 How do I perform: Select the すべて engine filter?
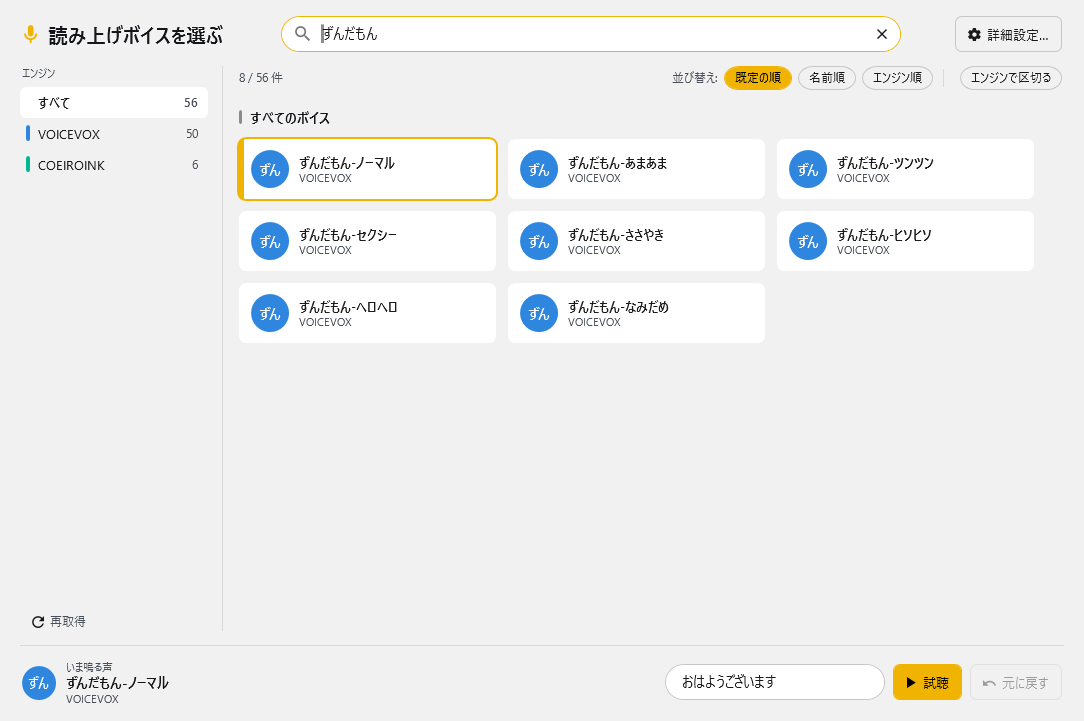click(114, 102)
